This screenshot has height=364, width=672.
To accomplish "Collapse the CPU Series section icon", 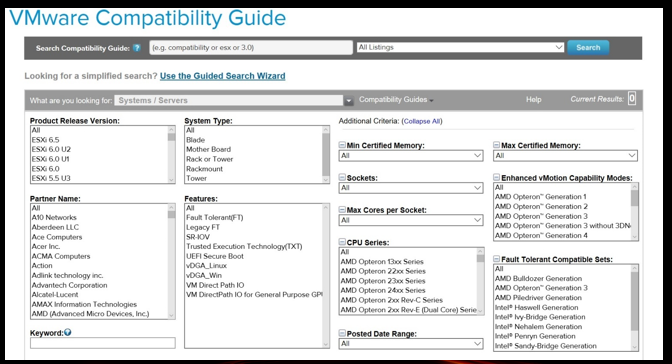I will click(342, 242).
